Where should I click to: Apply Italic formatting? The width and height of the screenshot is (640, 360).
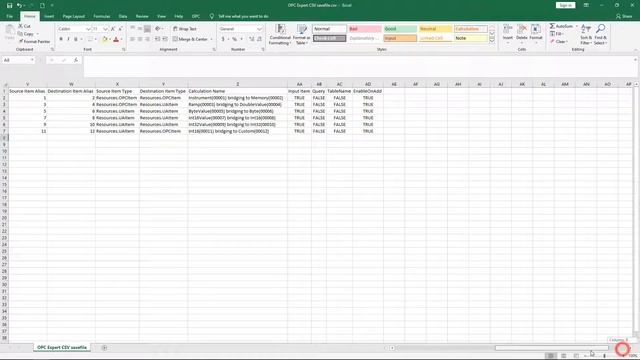pos(68,39)
